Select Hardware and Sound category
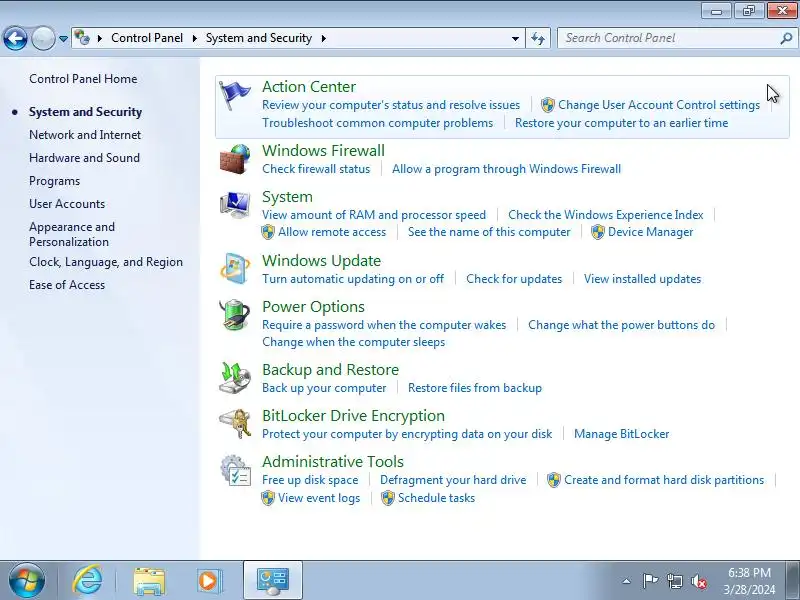This screenshot has height=600, width=800. click(84, 158)
